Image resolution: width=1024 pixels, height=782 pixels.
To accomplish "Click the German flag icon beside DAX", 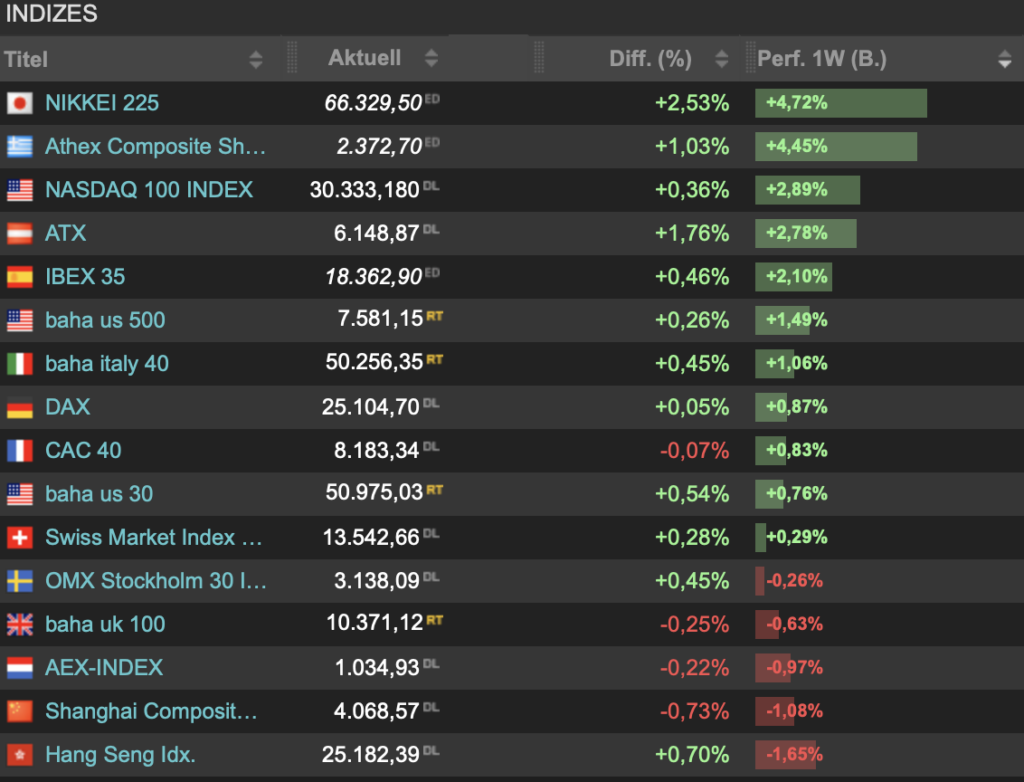I will click(x=20, y=407).
